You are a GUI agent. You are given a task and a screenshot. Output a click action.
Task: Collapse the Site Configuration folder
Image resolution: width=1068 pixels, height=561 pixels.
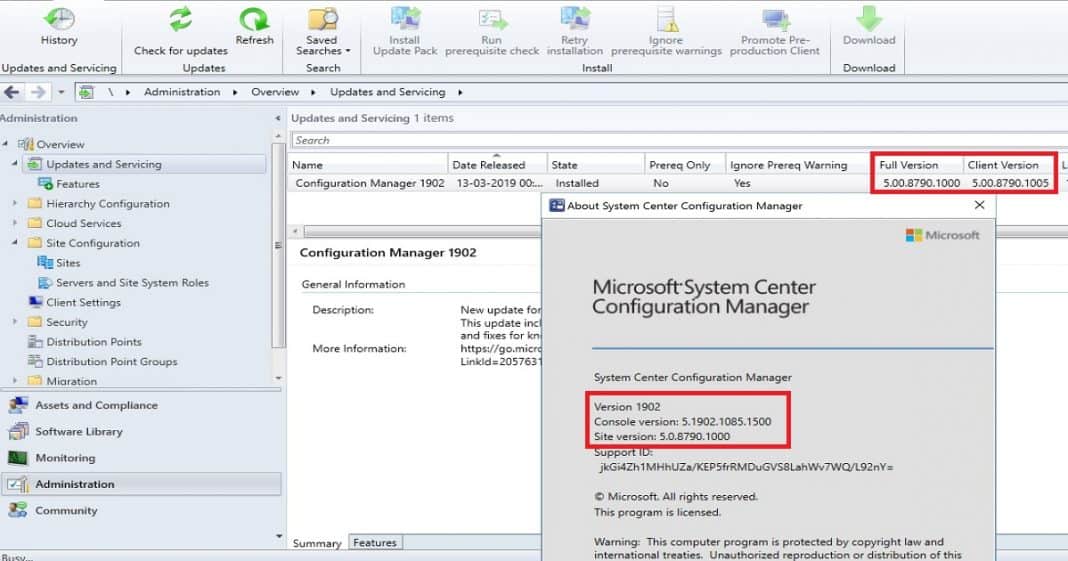point(14,243)
